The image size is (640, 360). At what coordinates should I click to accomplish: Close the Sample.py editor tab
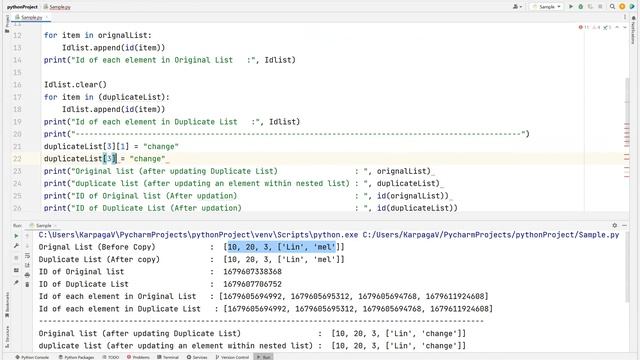47,18
